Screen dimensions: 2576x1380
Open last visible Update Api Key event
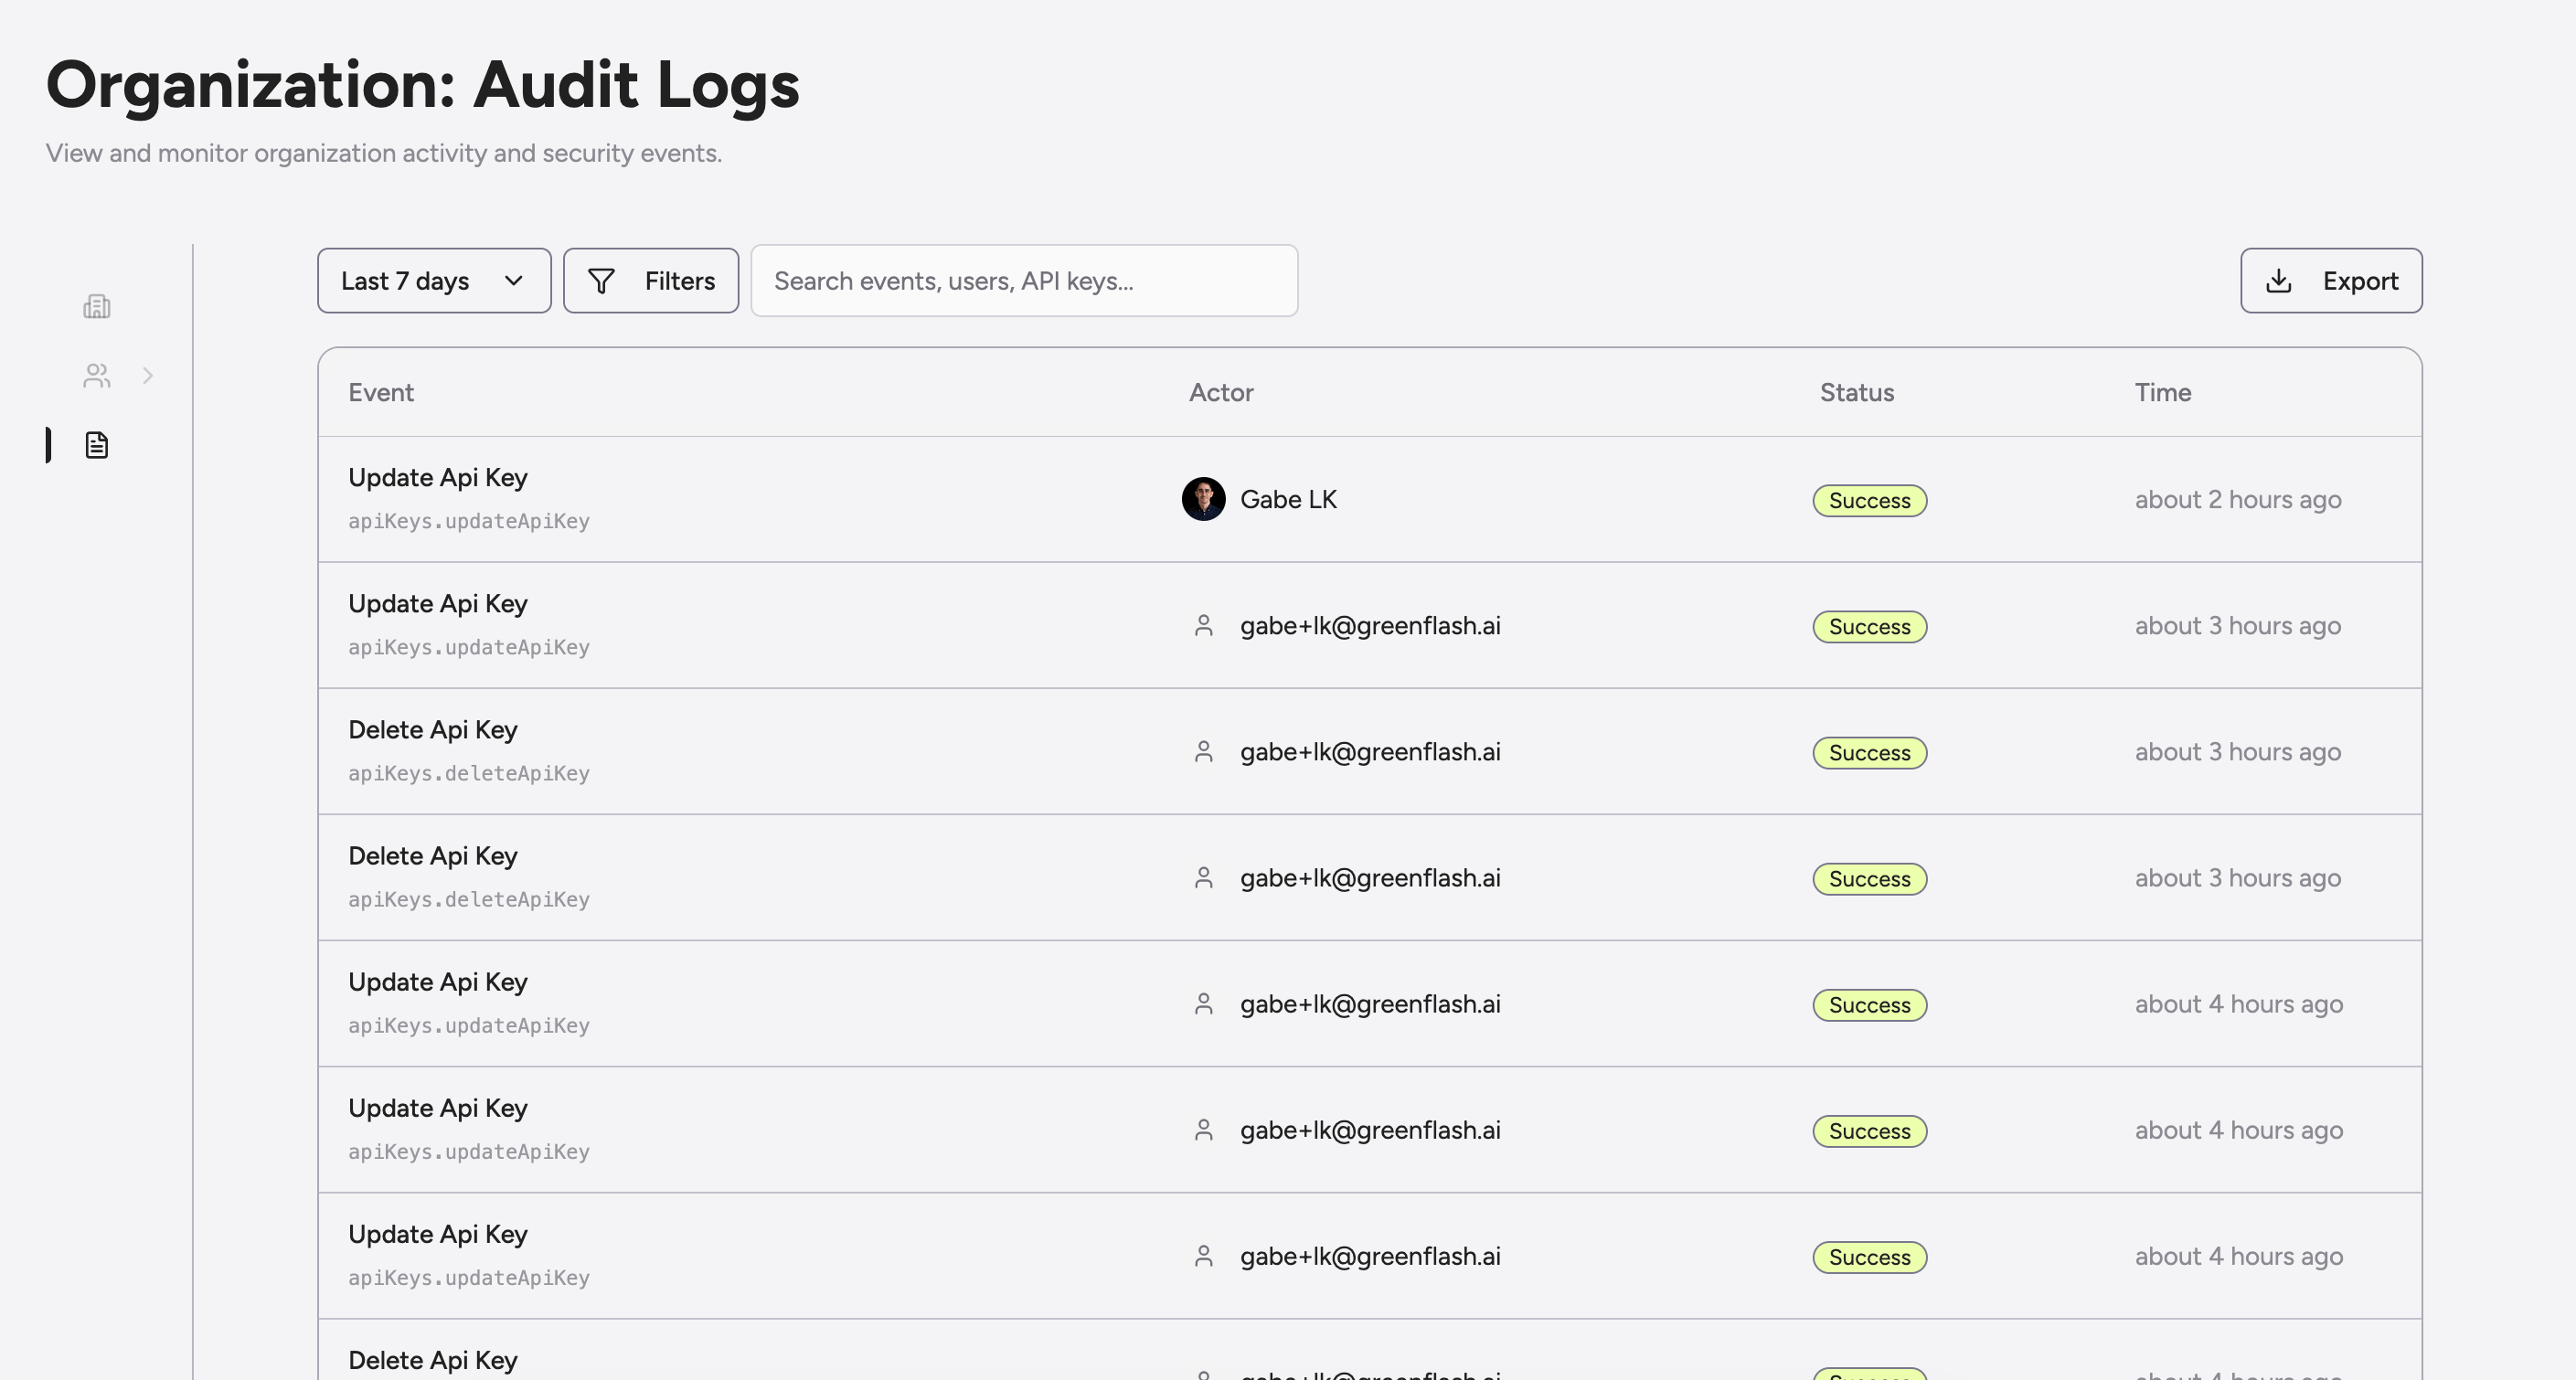(438, 1233)
